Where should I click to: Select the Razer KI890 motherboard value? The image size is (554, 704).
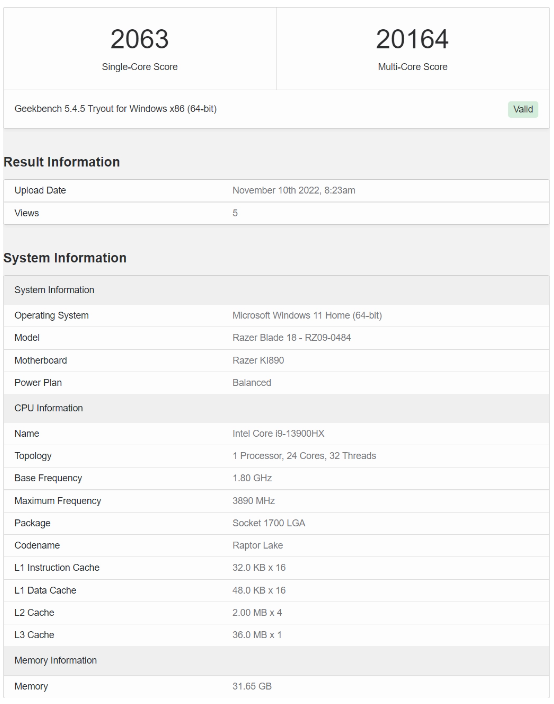tap(258, 361)
